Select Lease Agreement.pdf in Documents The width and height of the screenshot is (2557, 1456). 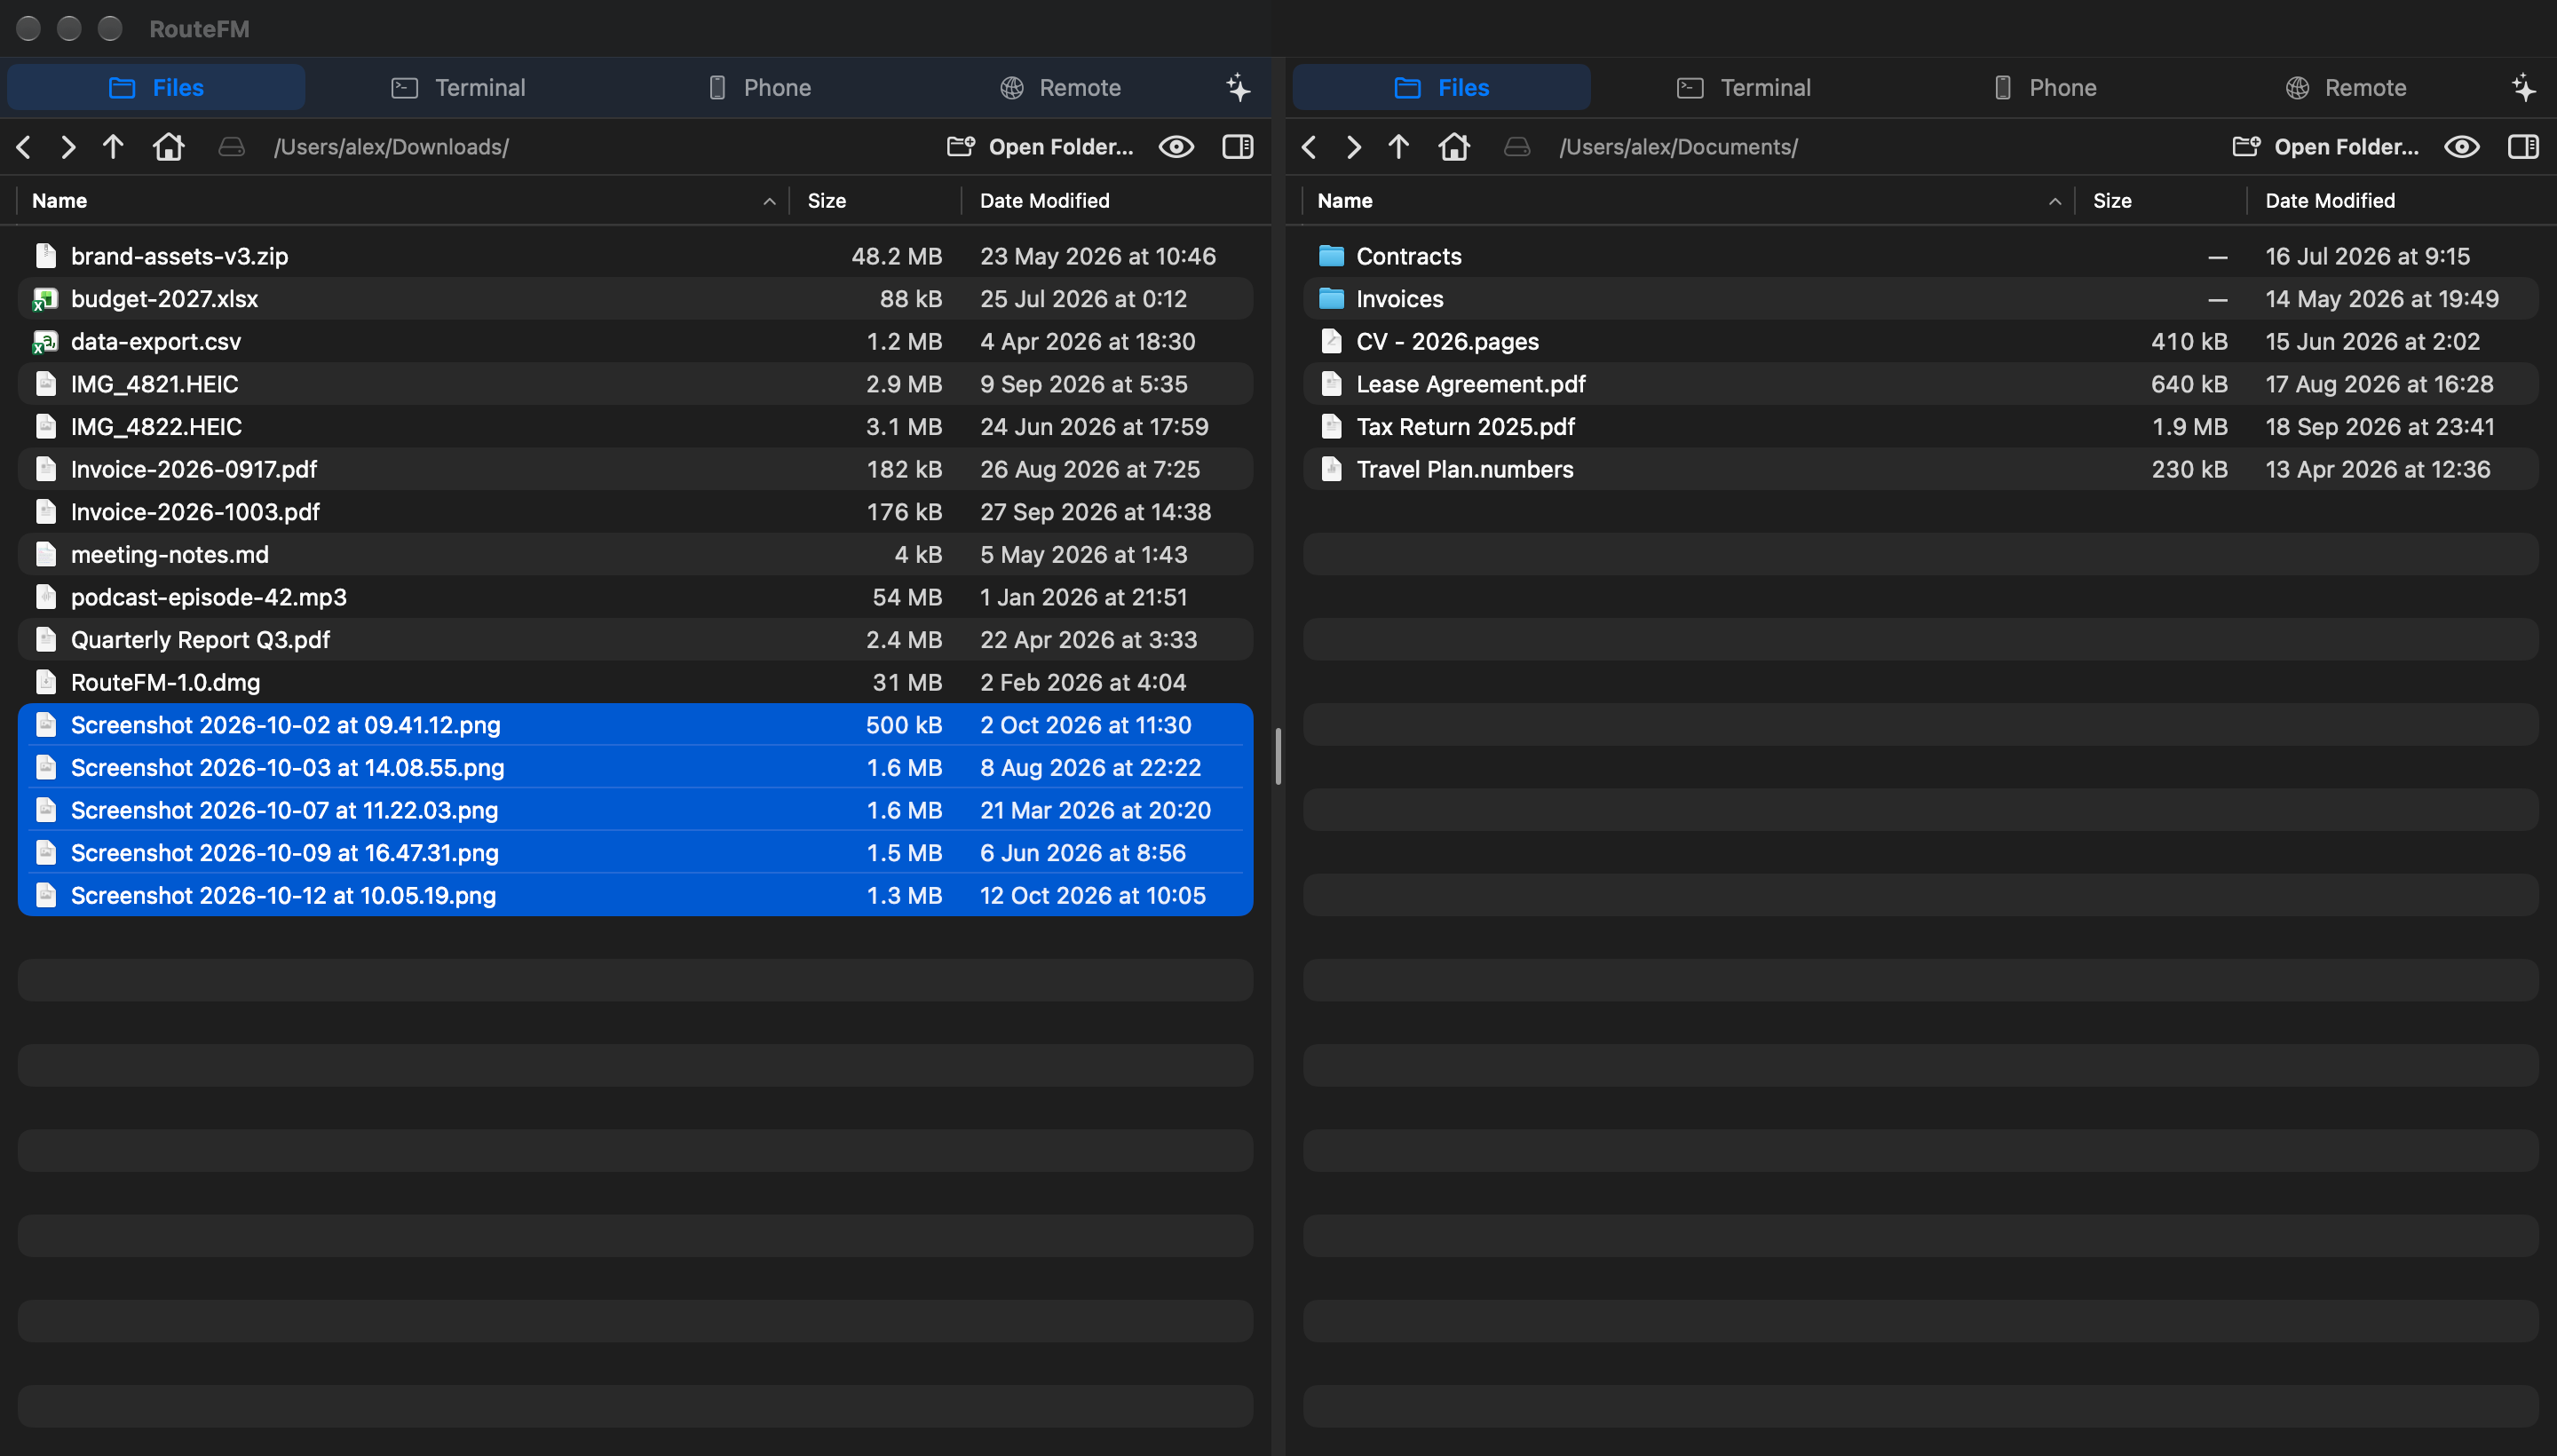1920,384
